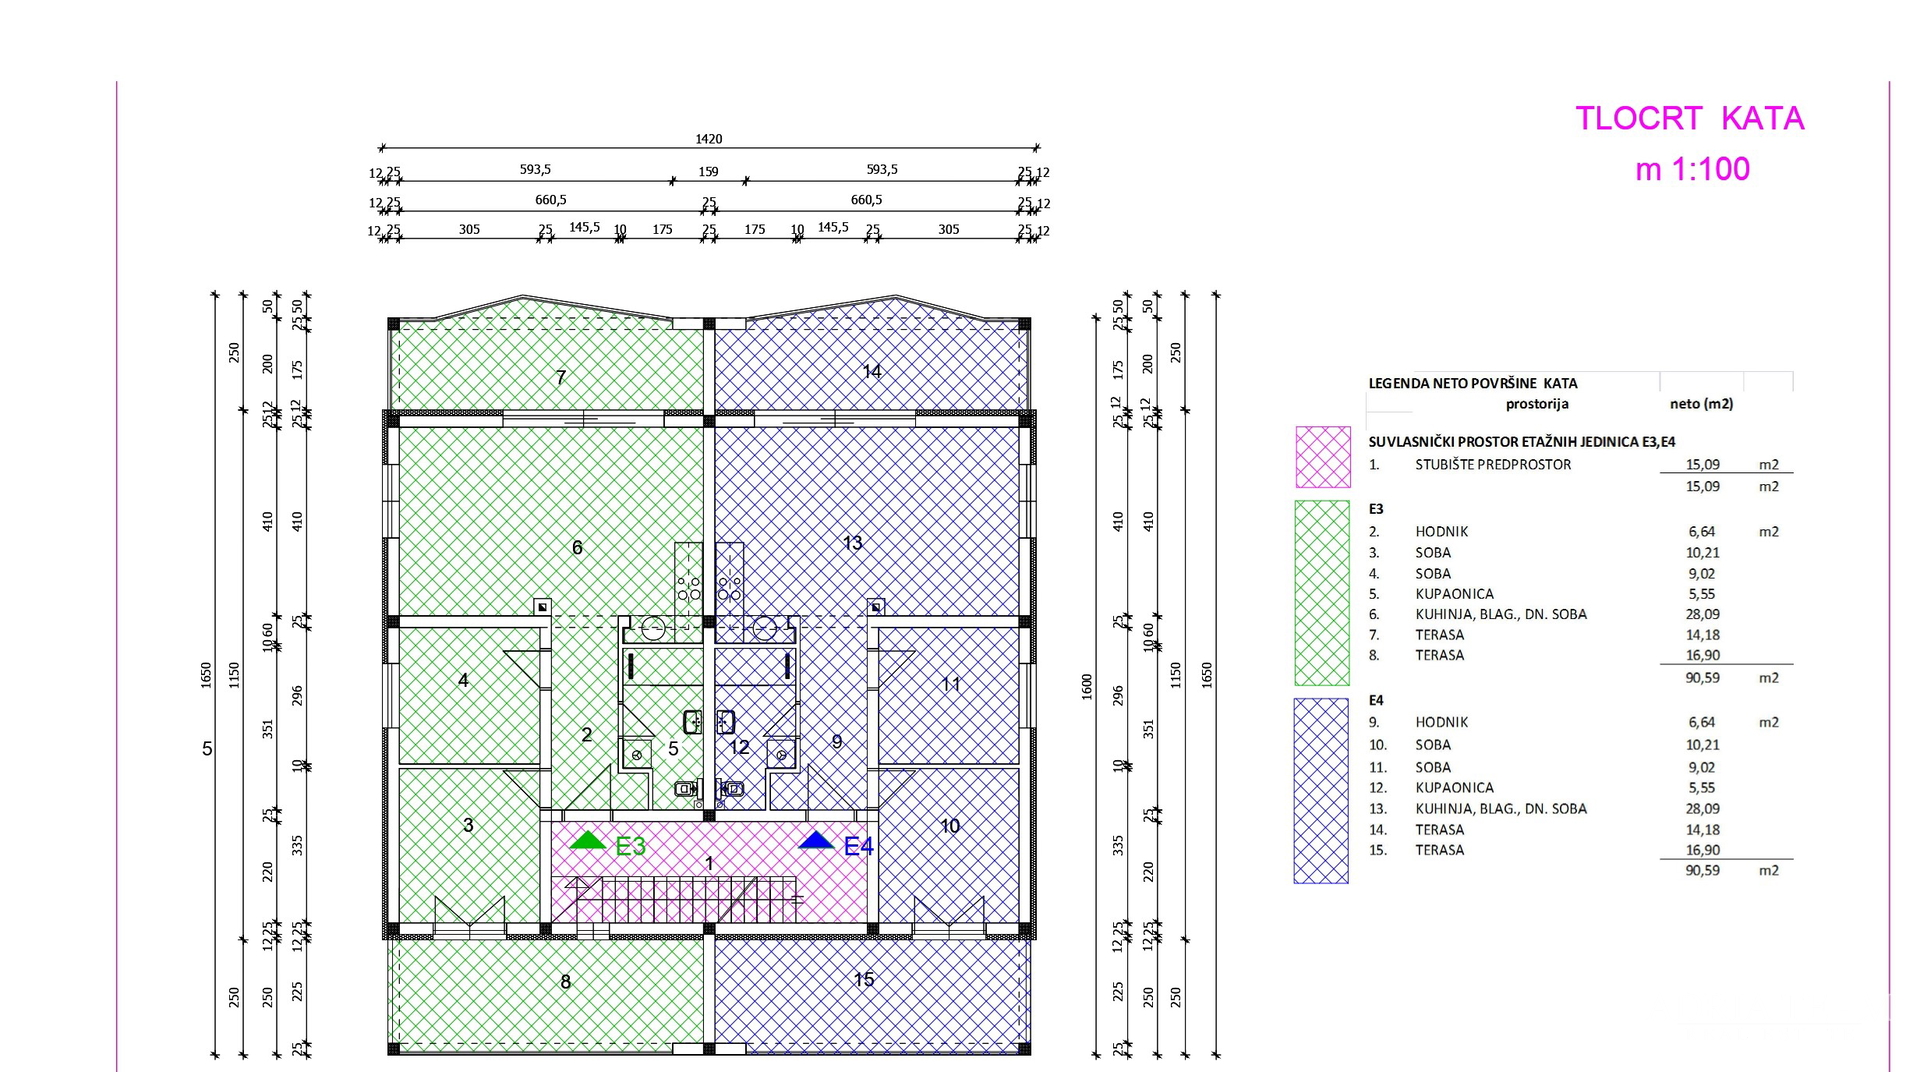This screenshot has height=1072, width=1920.
Task: Click the LEGENDA NETO POVRŠINE KATA heading
Action: coord(1472,383)
